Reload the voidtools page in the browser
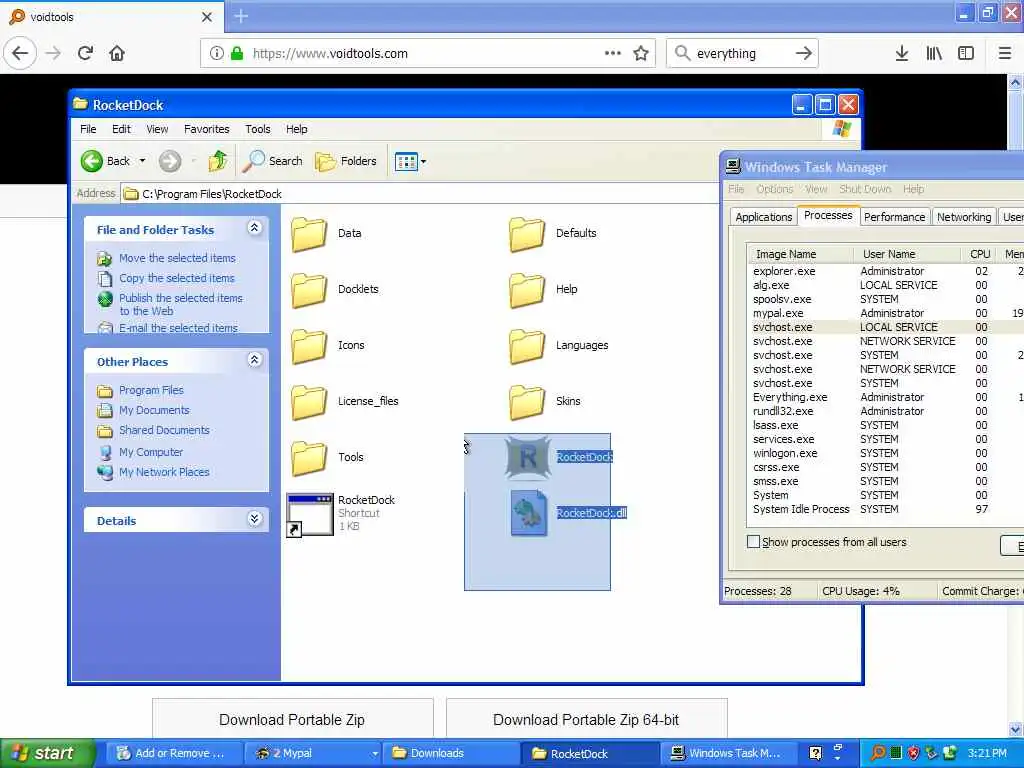The height and width of the screenshot is (768, 1024). [85, 53]
